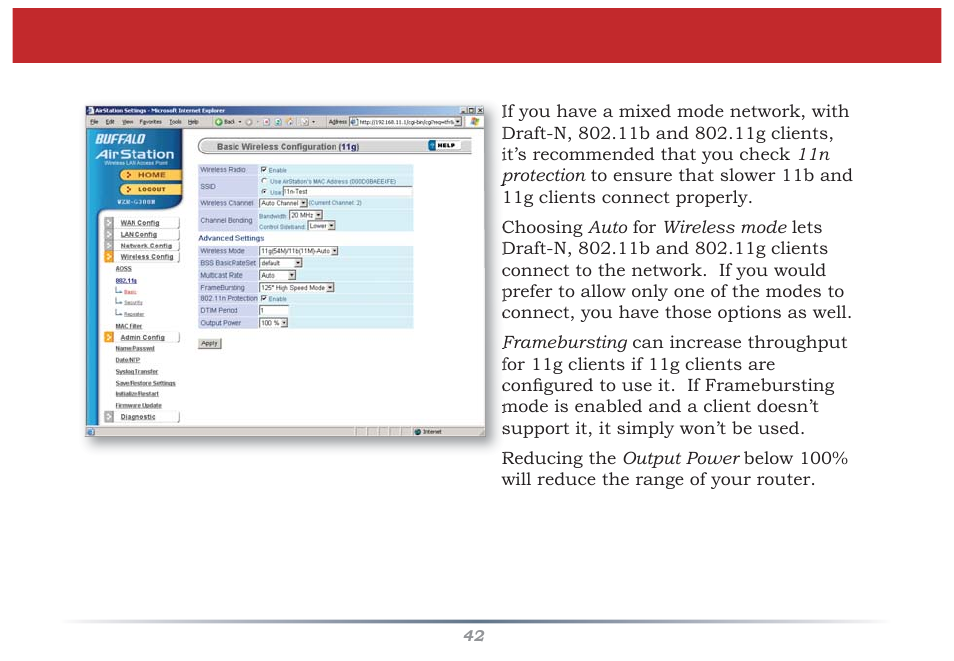Click the Diagnostic arrow icon
The image size is (954, 661).
click(109, 417)
